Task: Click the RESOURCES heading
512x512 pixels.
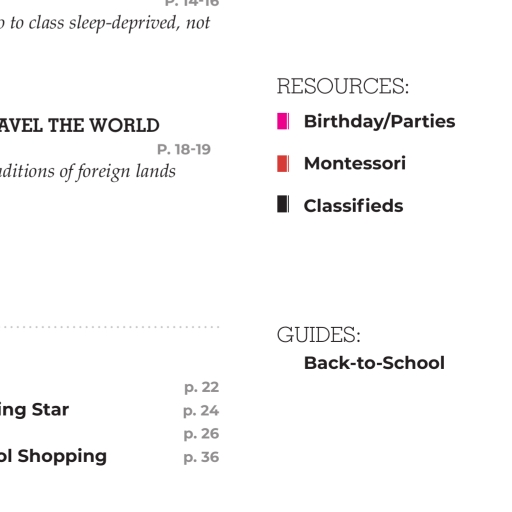Action: (343, 86)
